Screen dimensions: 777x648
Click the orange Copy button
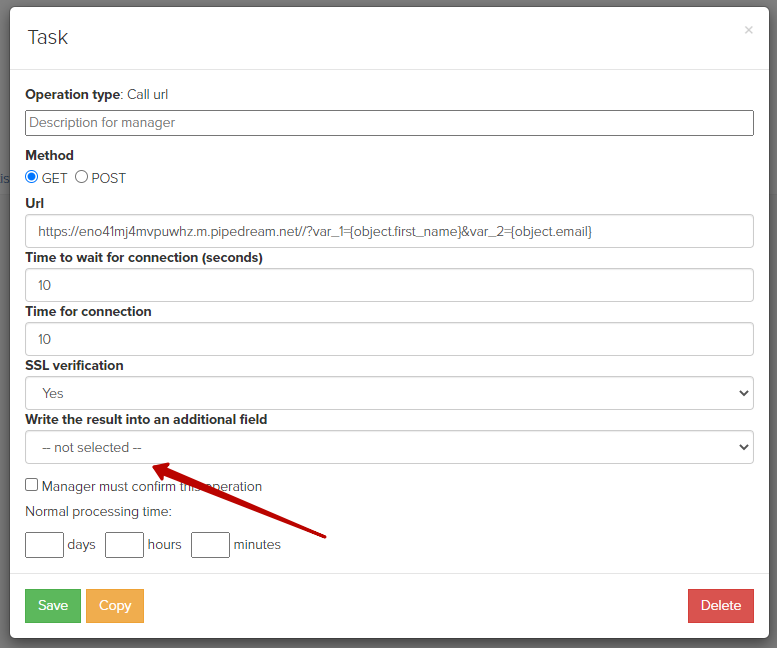[115, 605]
